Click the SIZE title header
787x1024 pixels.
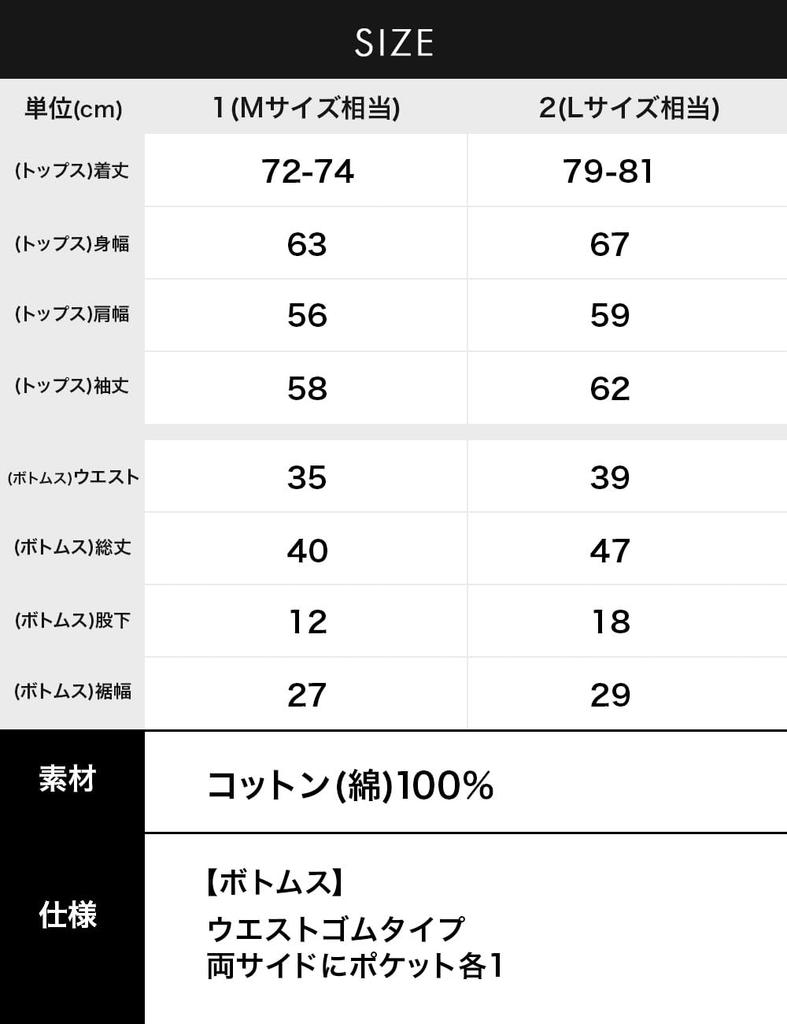pos(393,41)
